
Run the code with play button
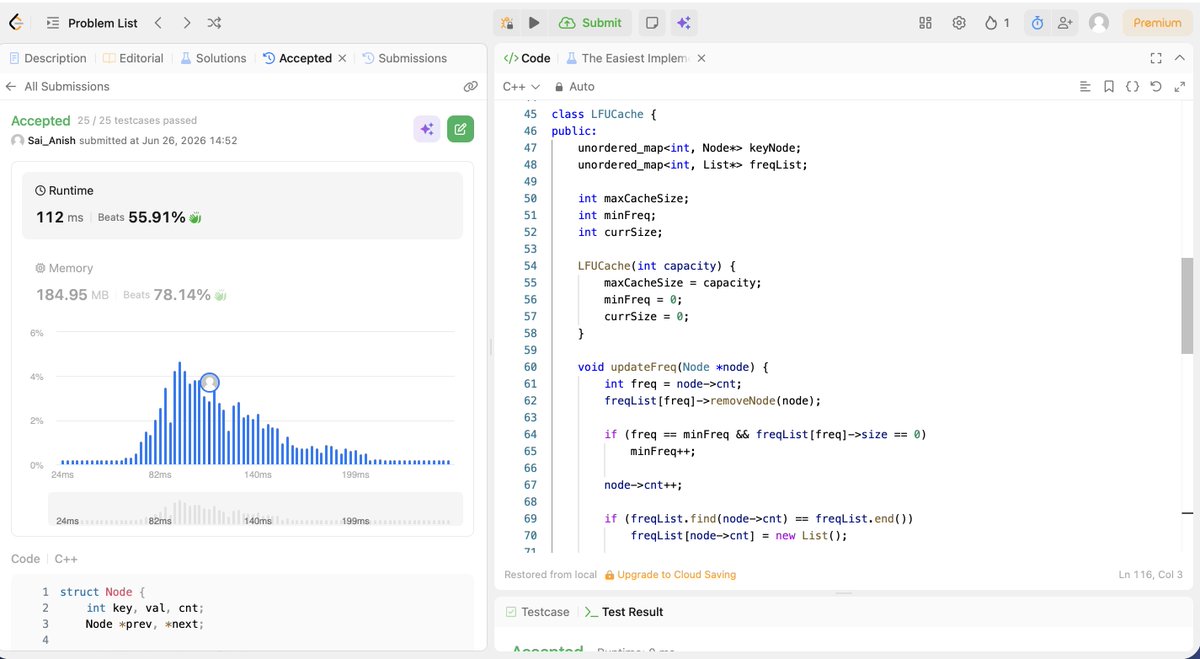(534, 22)
